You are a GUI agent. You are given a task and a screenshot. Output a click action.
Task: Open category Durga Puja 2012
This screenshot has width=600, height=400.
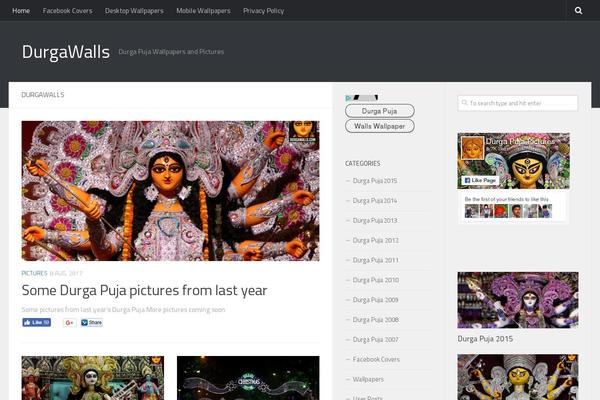pyautogui.click(x=375, y=240)
